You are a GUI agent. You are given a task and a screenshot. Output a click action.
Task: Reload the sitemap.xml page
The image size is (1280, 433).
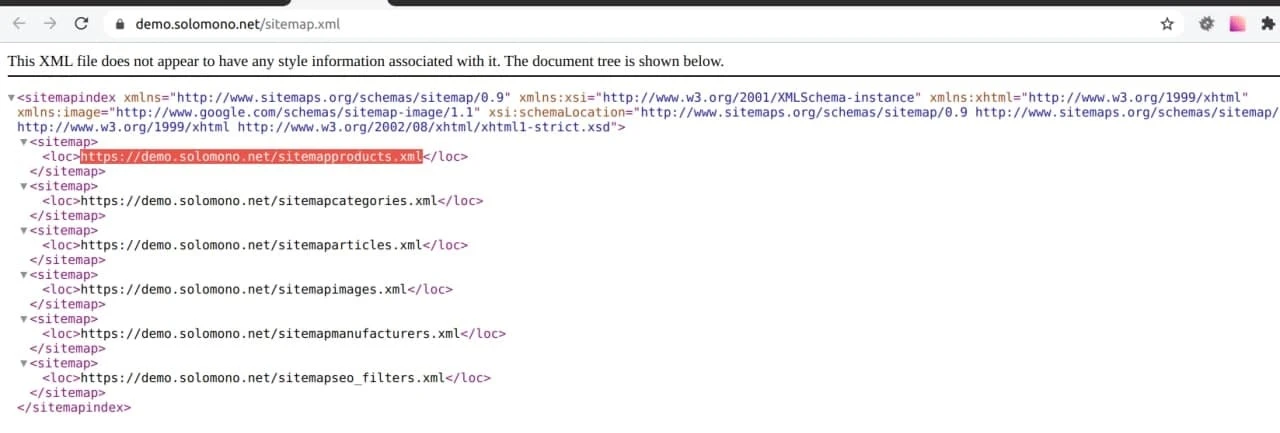[81, 23]
